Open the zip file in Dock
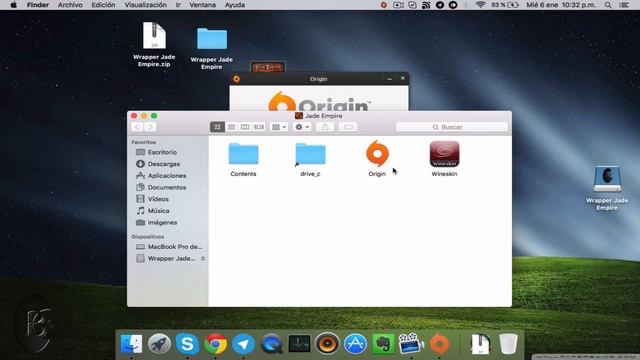 480,344
